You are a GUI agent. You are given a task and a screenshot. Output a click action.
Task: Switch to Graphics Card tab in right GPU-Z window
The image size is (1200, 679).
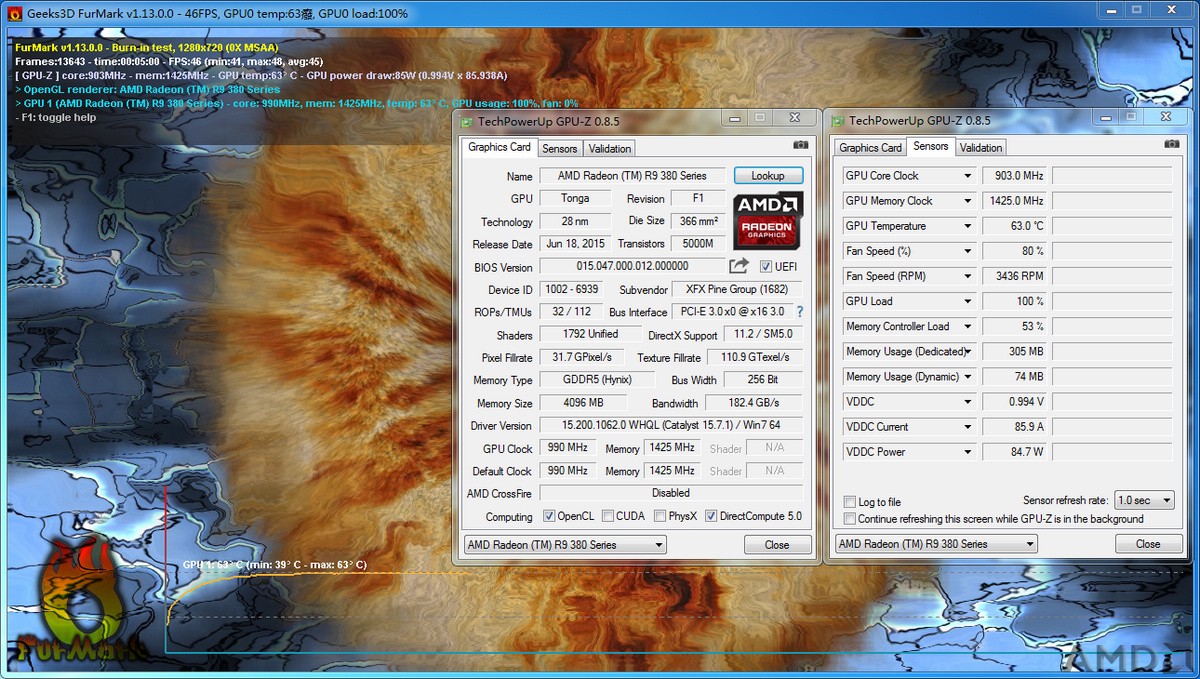870,148
